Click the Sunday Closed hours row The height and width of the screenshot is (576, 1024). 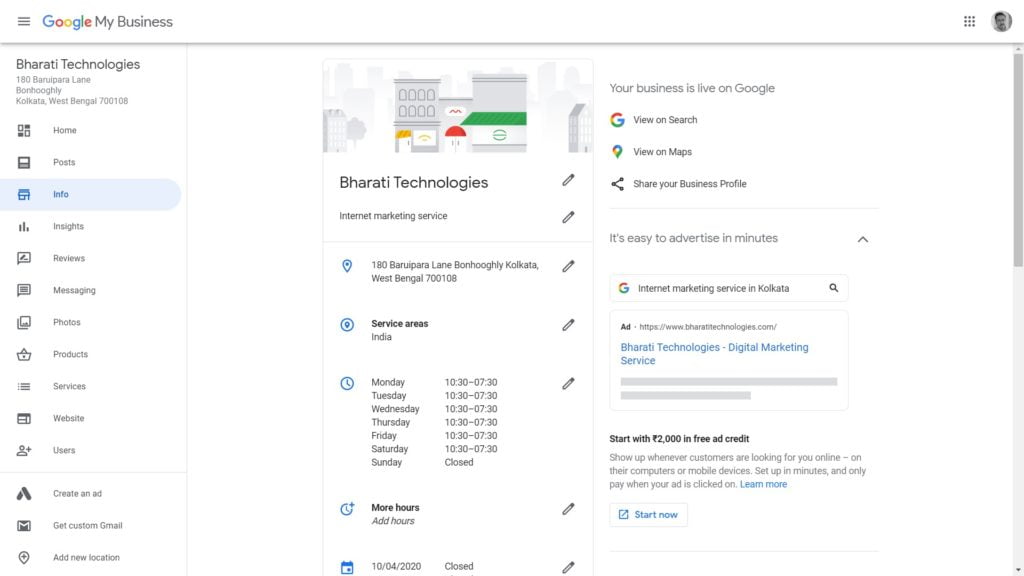[x=422, y=462]
